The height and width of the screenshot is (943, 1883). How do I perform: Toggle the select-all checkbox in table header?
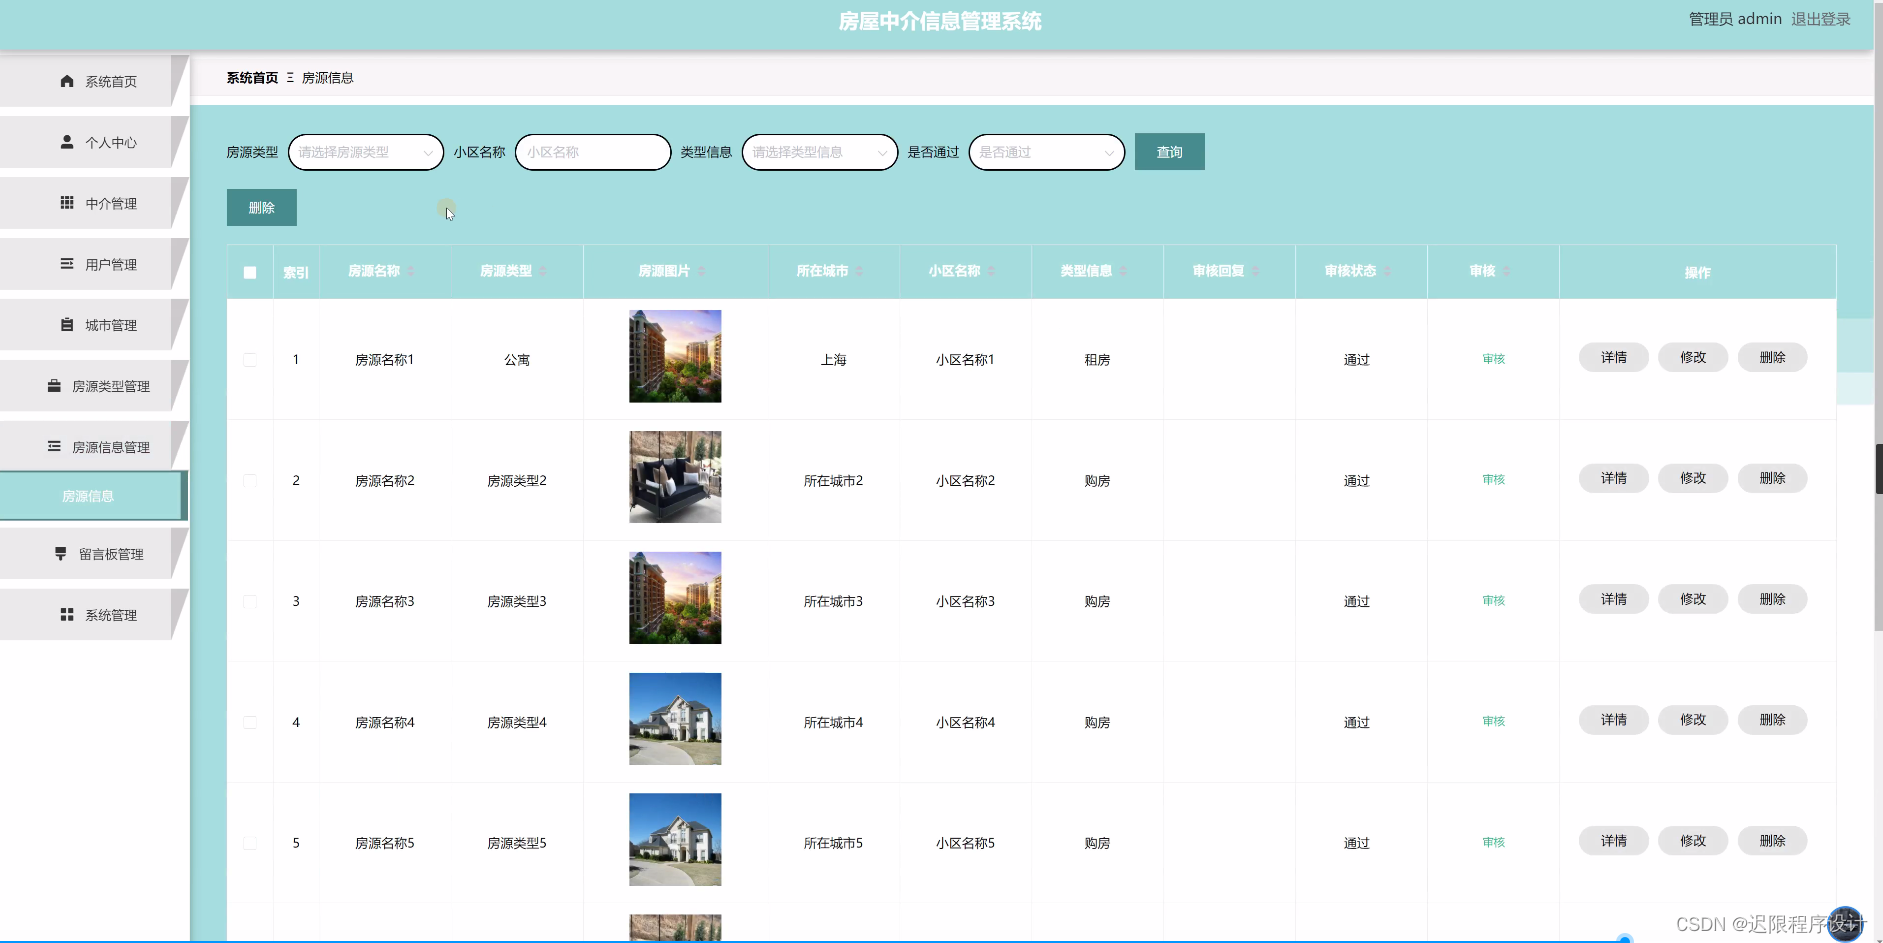(249, 271)
